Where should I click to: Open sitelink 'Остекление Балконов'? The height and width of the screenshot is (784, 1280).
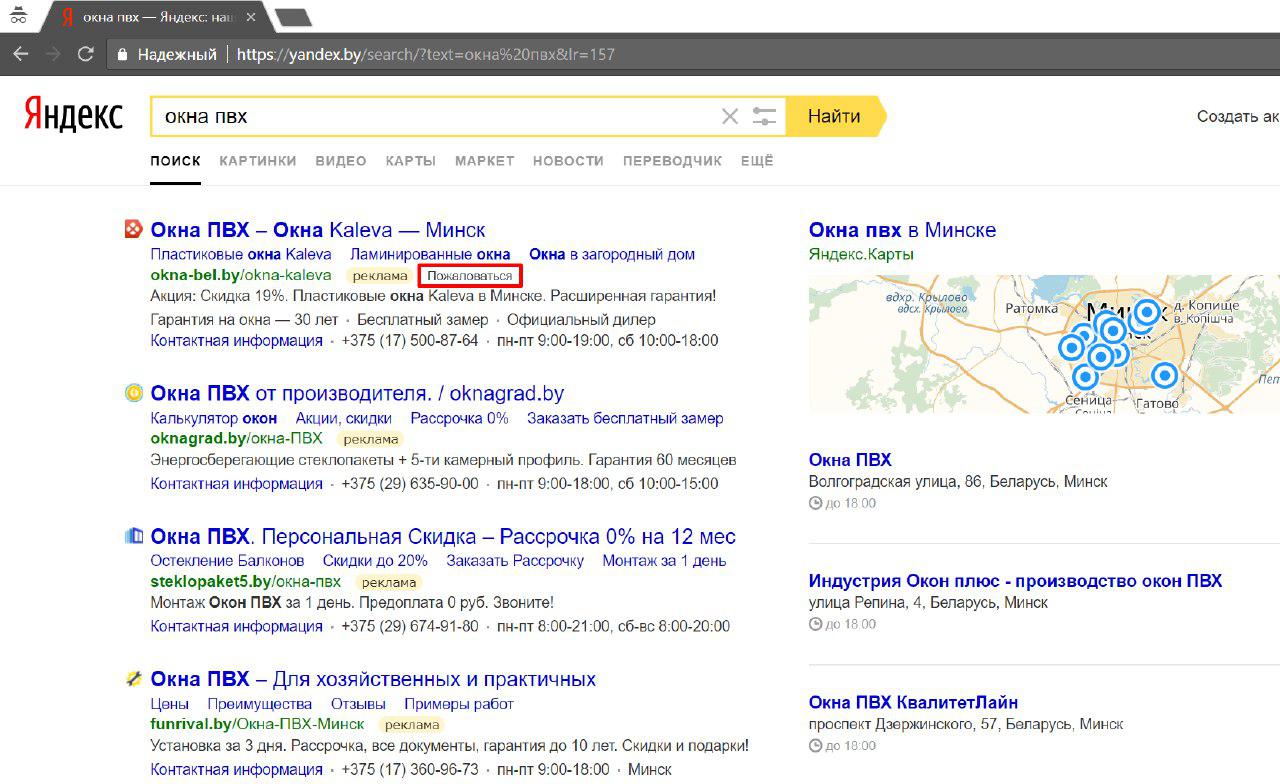point(227,560)
